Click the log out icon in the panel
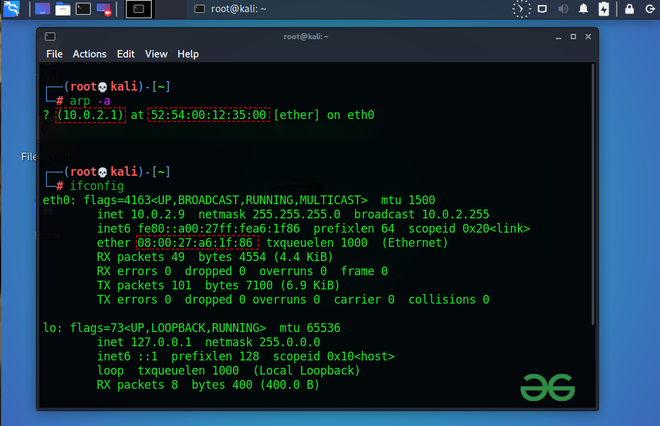 click(x=649, y=9)
